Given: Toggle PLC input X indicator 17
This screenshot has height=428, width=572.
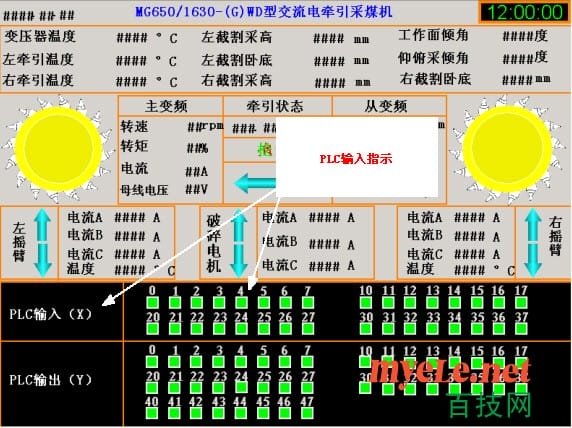Looking at the screenshot, I should pyautogui.click(x=521, y=302).
